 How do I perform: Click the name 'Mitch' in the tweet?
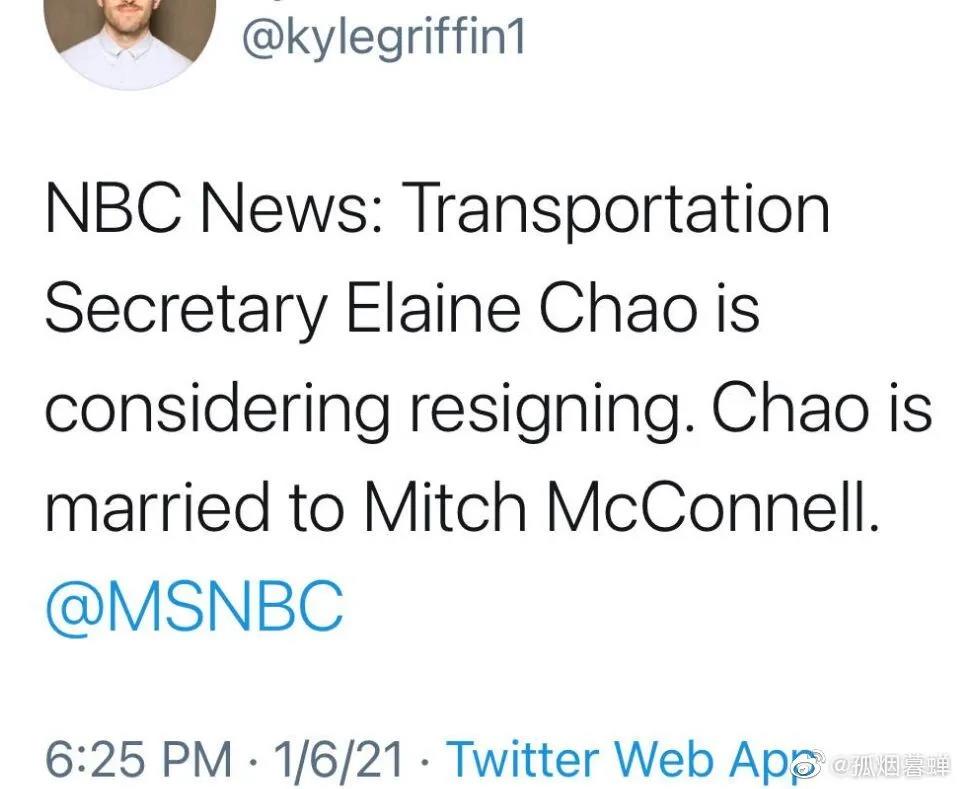[x=445, y=506]
